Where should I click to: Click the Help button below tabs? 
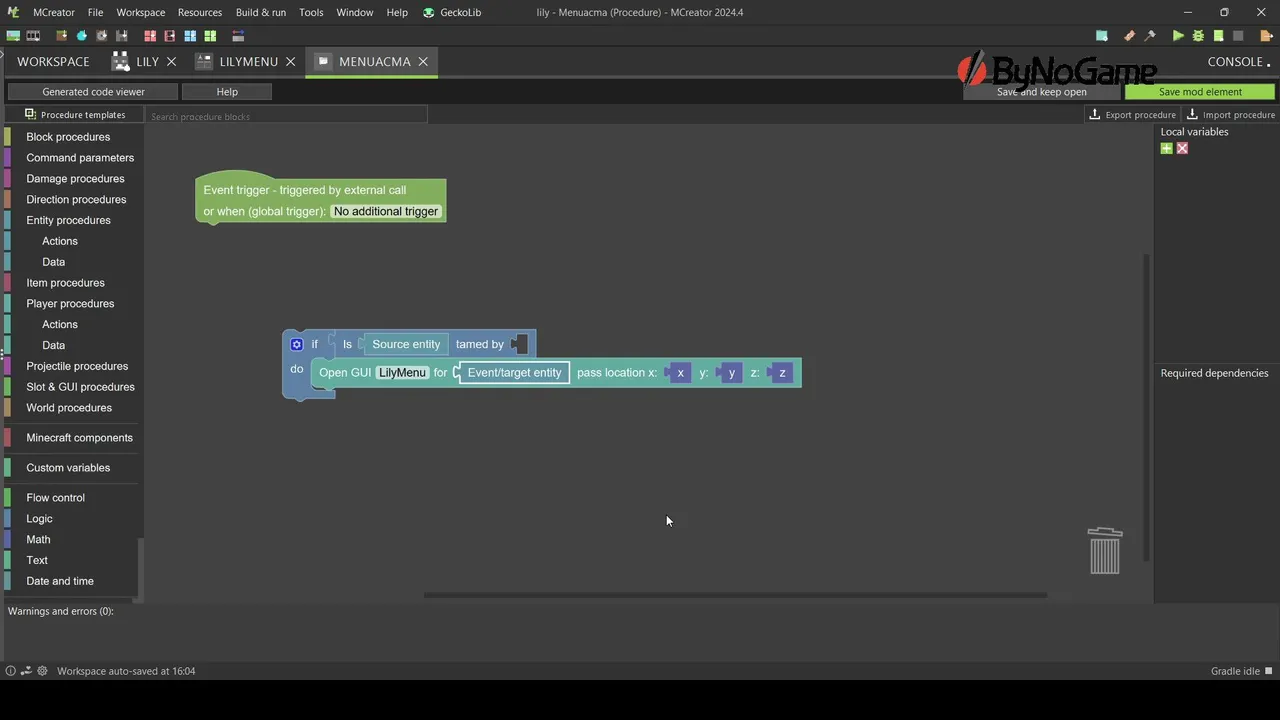tap(227, 91)
